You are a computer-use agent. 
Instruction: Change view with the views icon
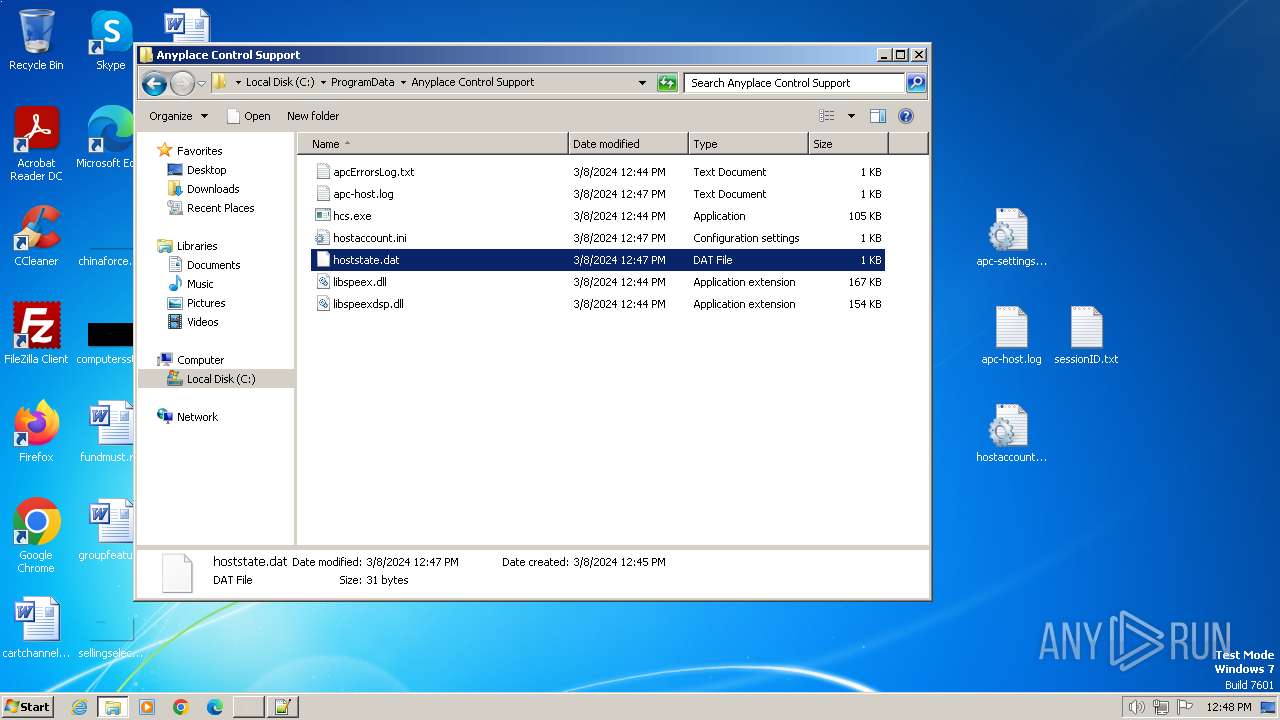point(827,116)
